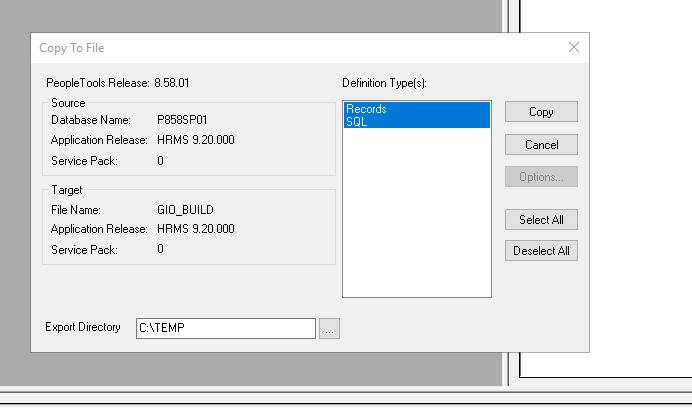Click the Copy button
The image size is (692, 417).
[x=541, y=112]
